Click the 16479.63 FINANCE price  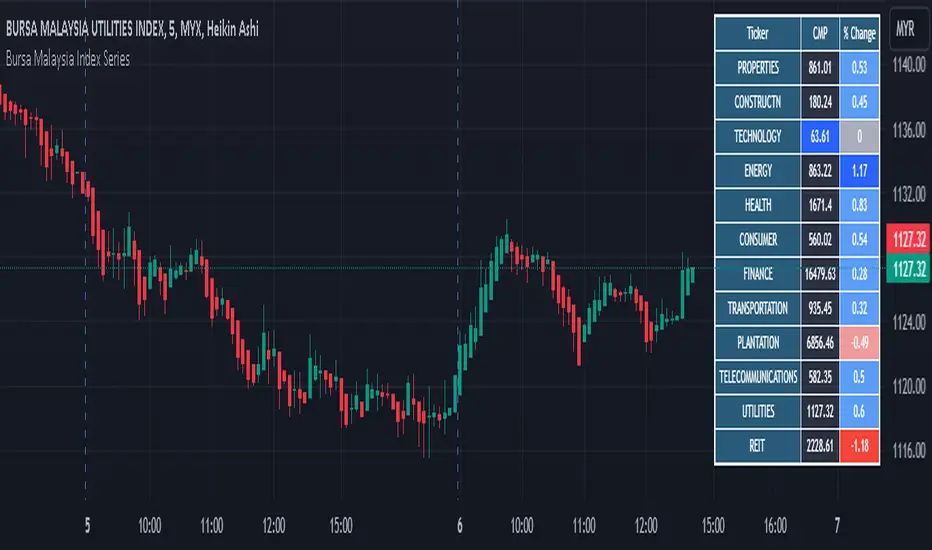coord(820,274)
